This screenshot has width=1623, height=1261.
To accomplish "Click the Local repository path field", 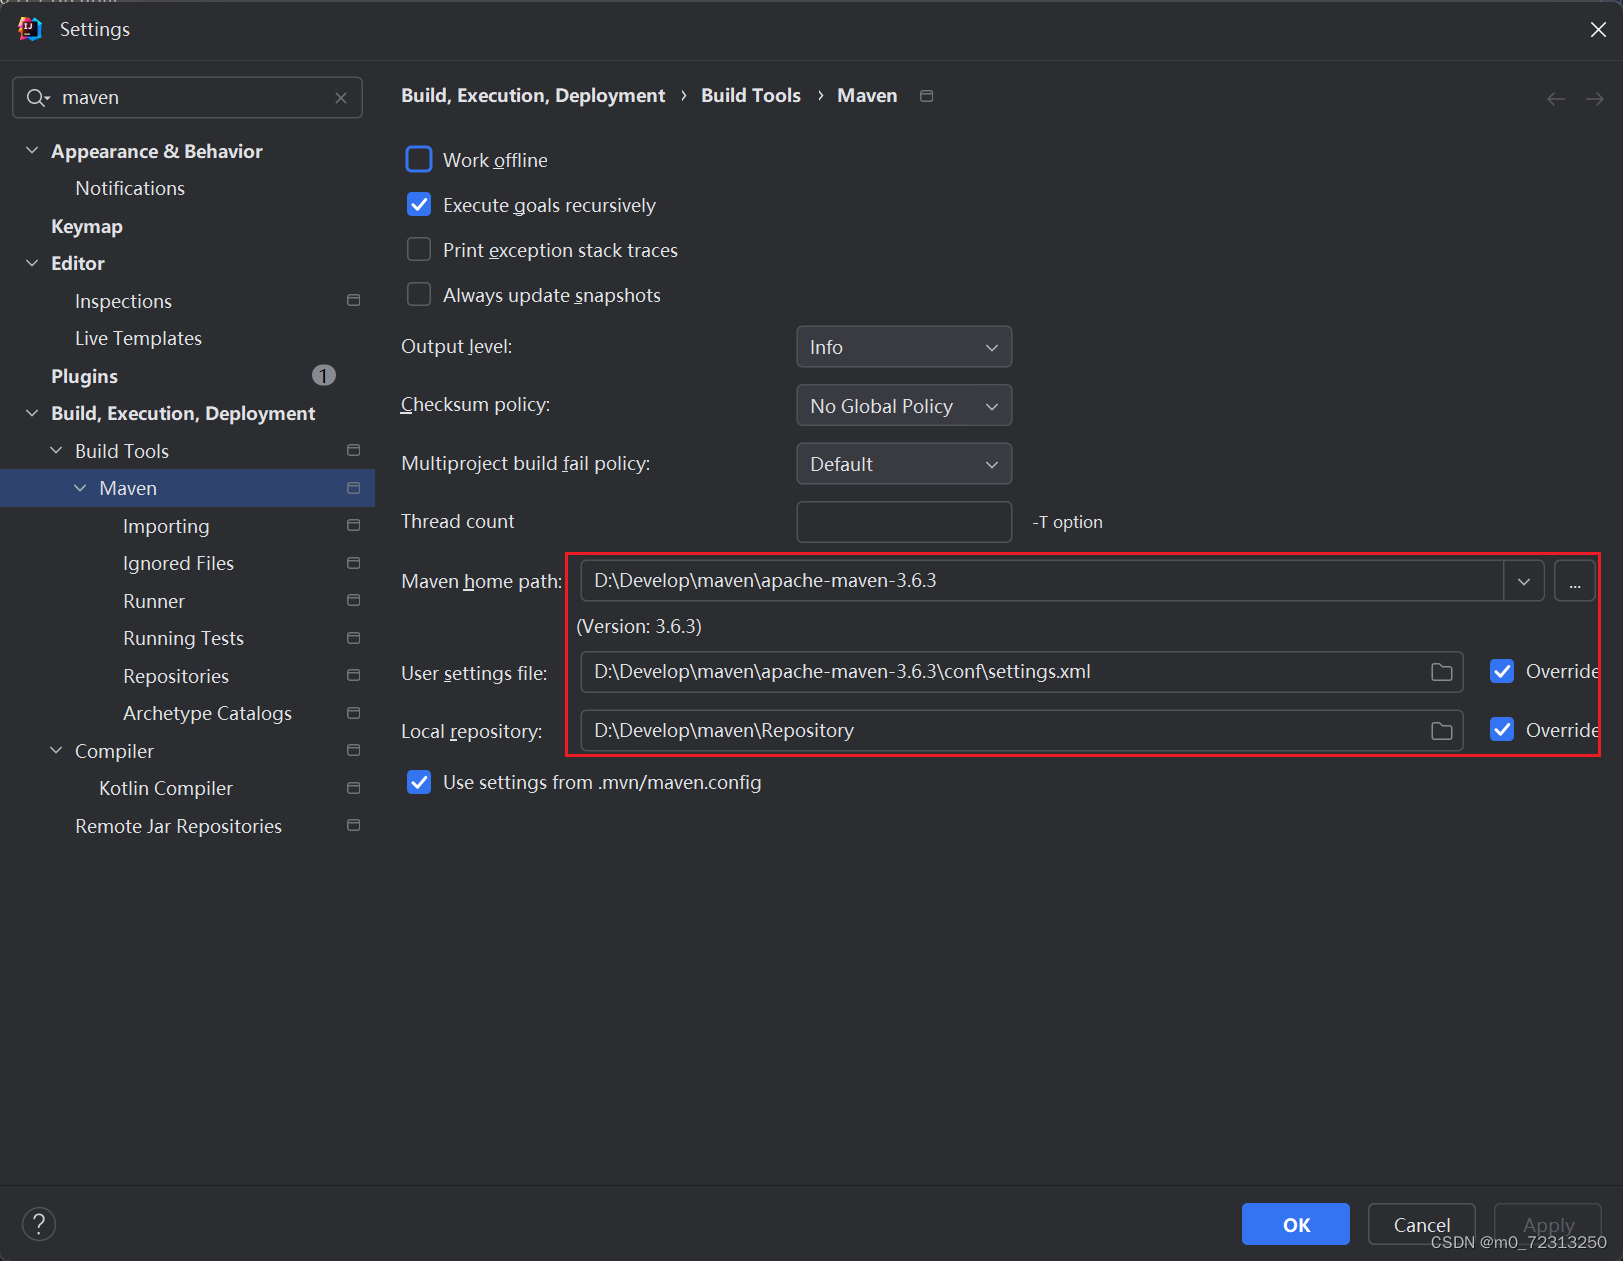I will point(1021,731).
